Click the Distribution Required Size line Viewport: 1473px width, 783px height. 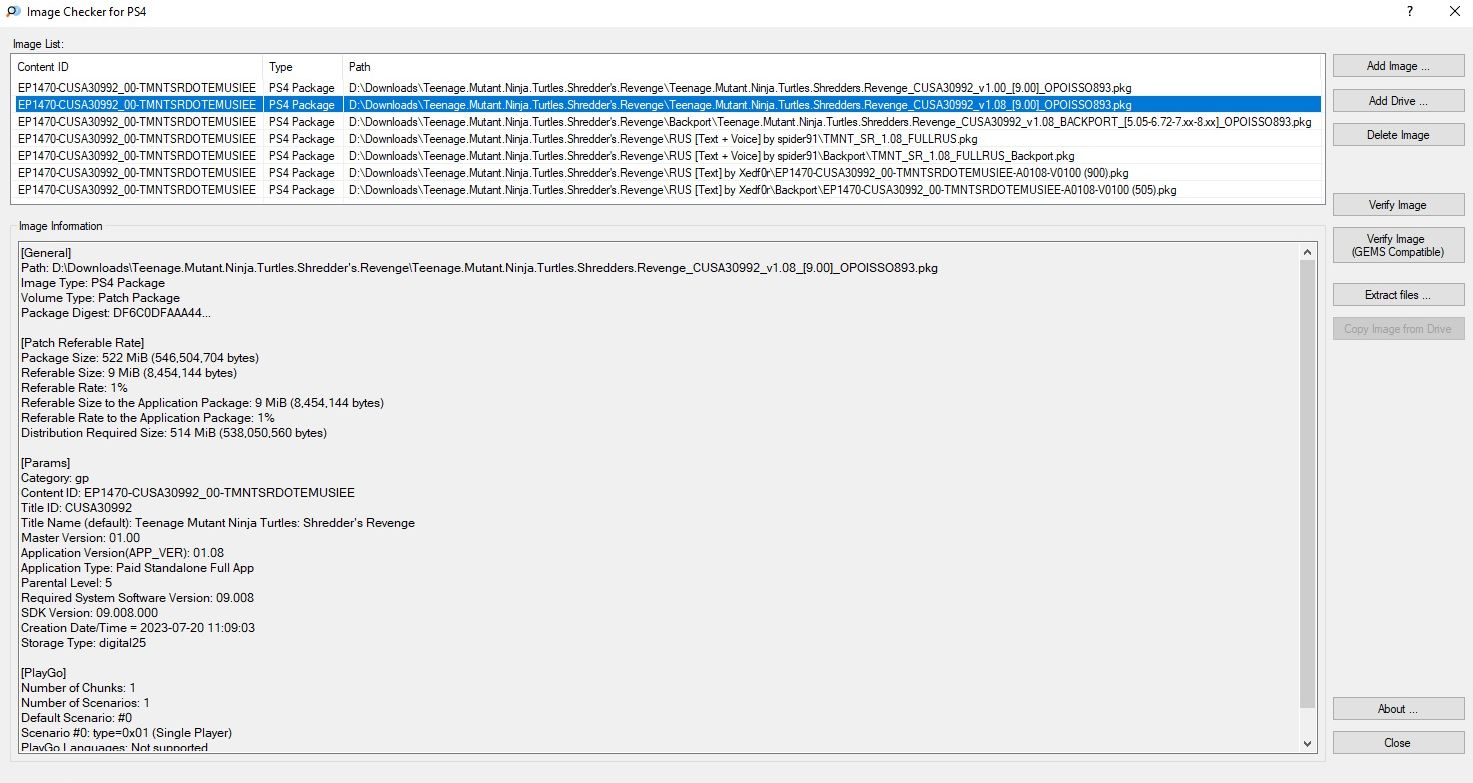pyautogui.click(x=174, y=433)
